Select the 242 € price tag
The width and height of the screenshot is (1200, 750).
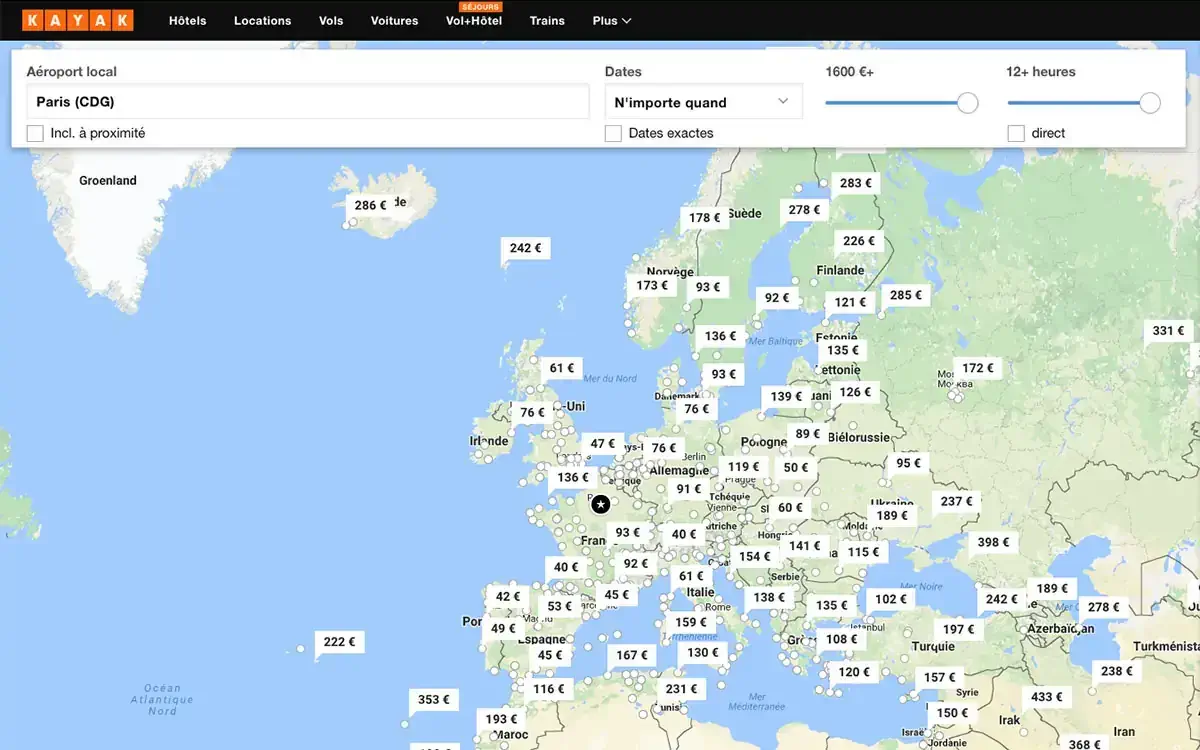coord(526,248)
